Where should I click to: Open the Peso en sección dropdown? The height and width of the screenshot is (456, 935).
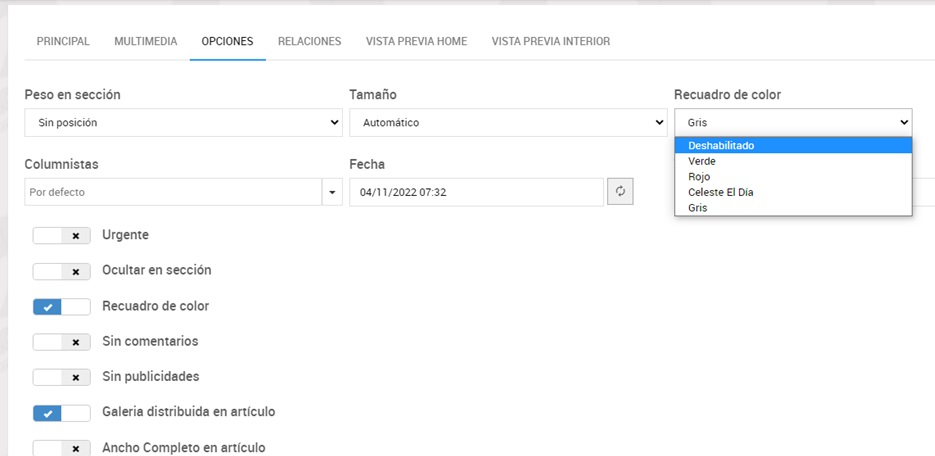coord(183,123)
